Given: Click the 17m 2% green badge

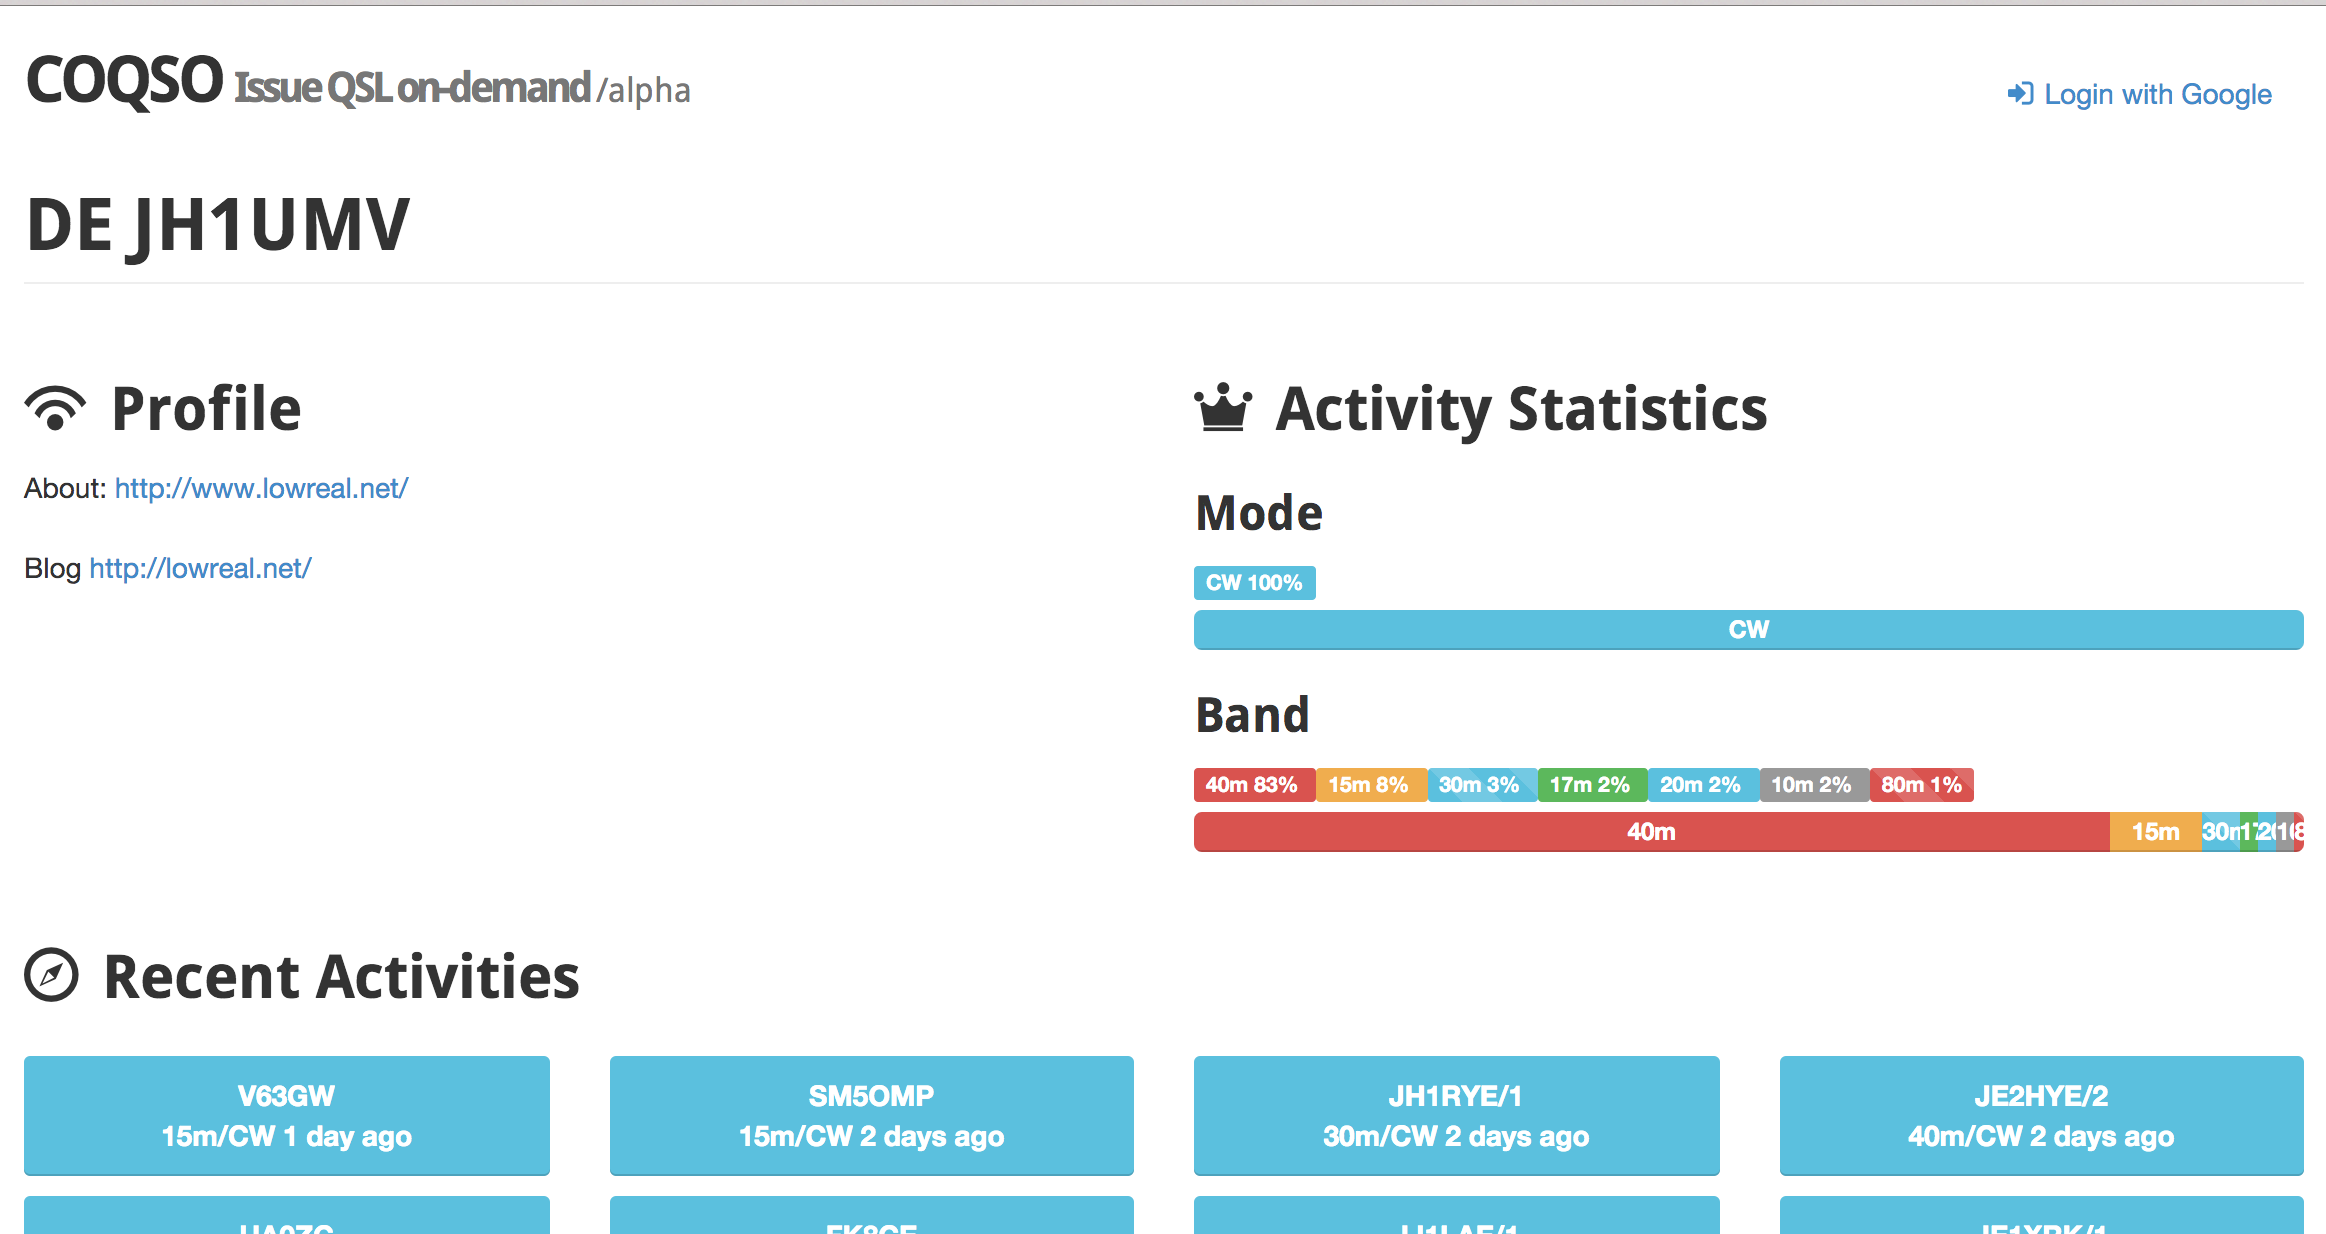Looking at the screenshot, I should (1591, 785).
